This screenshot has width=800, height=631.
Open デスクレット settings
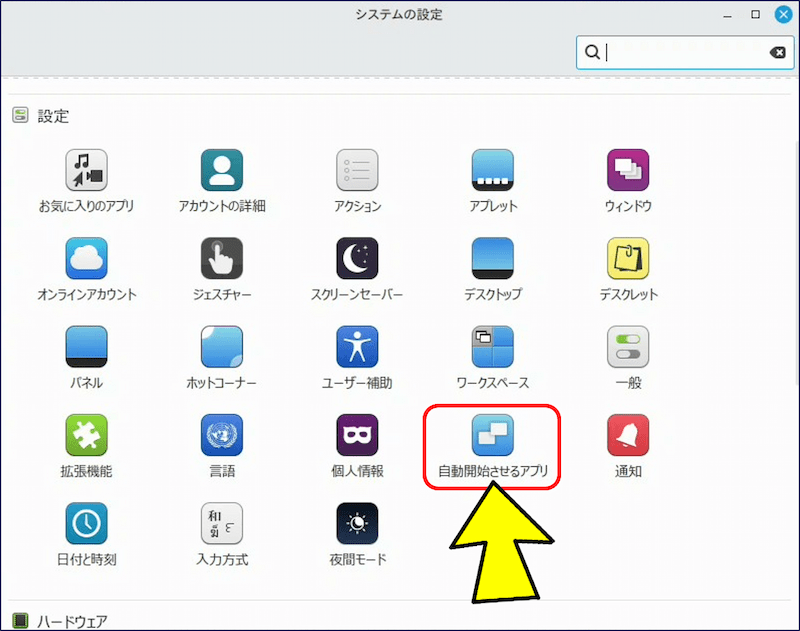pyautogui.click(x=628, y=258)
